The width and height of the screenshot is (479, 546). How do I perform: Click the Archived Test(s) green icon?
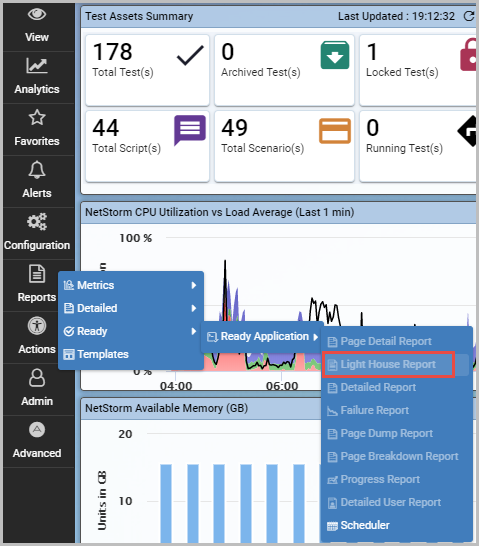pyautogui.click(x=335, y=55)
